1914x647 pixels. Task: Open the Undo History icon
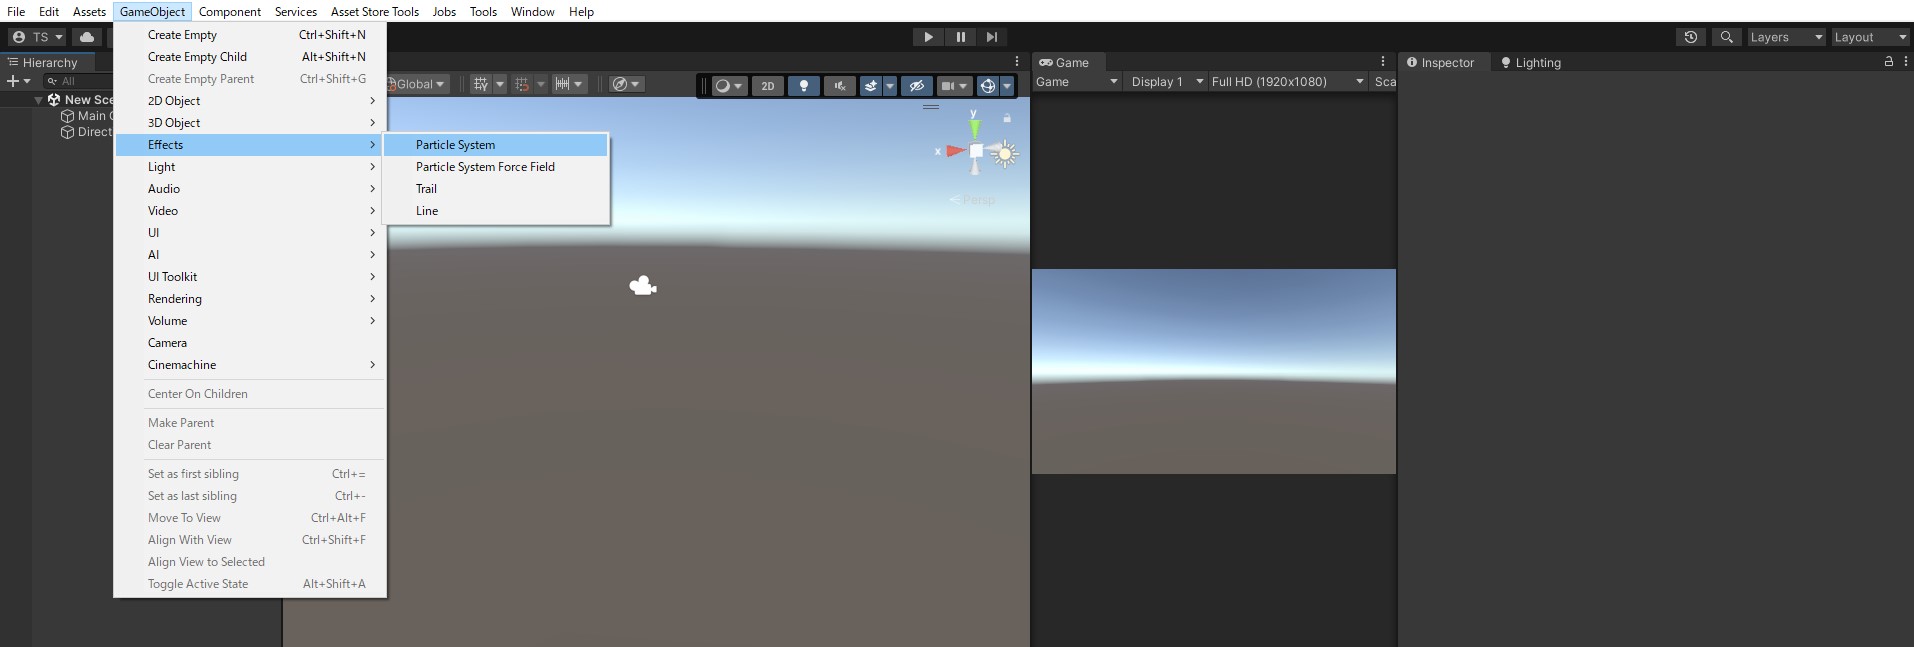click(1690, 37)
